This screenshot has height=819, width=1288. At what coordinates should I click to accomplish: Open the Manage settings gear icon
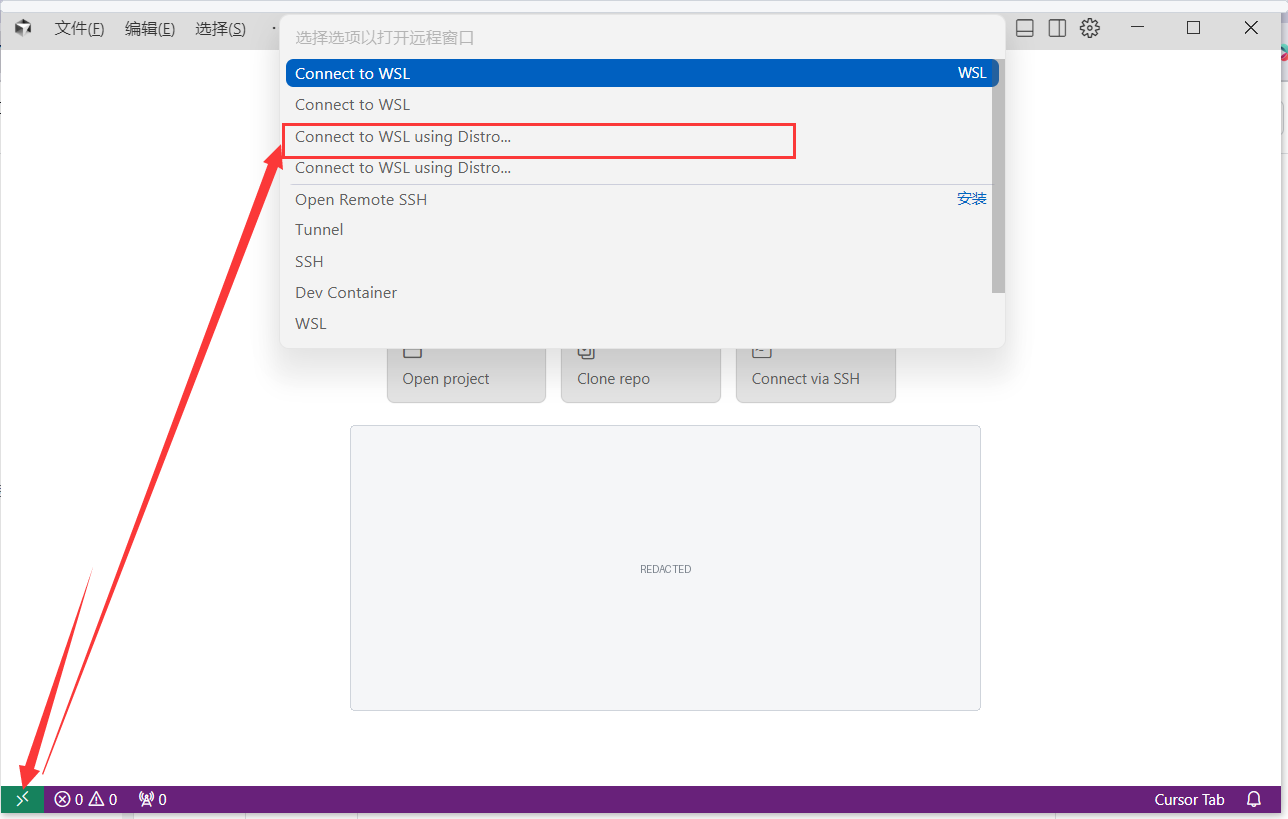[1090, 28]
